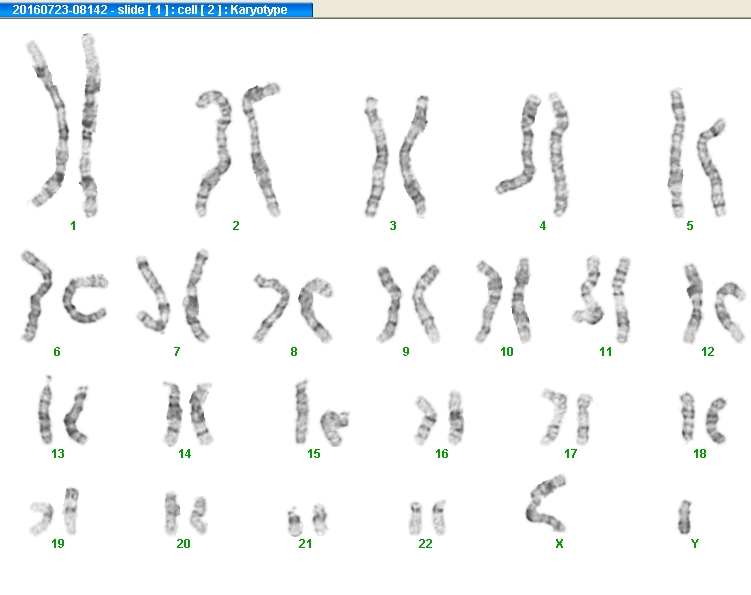Select the chromosome pair labeled 22
This screenshot has height=595, width=751.
tap(428, 517)
